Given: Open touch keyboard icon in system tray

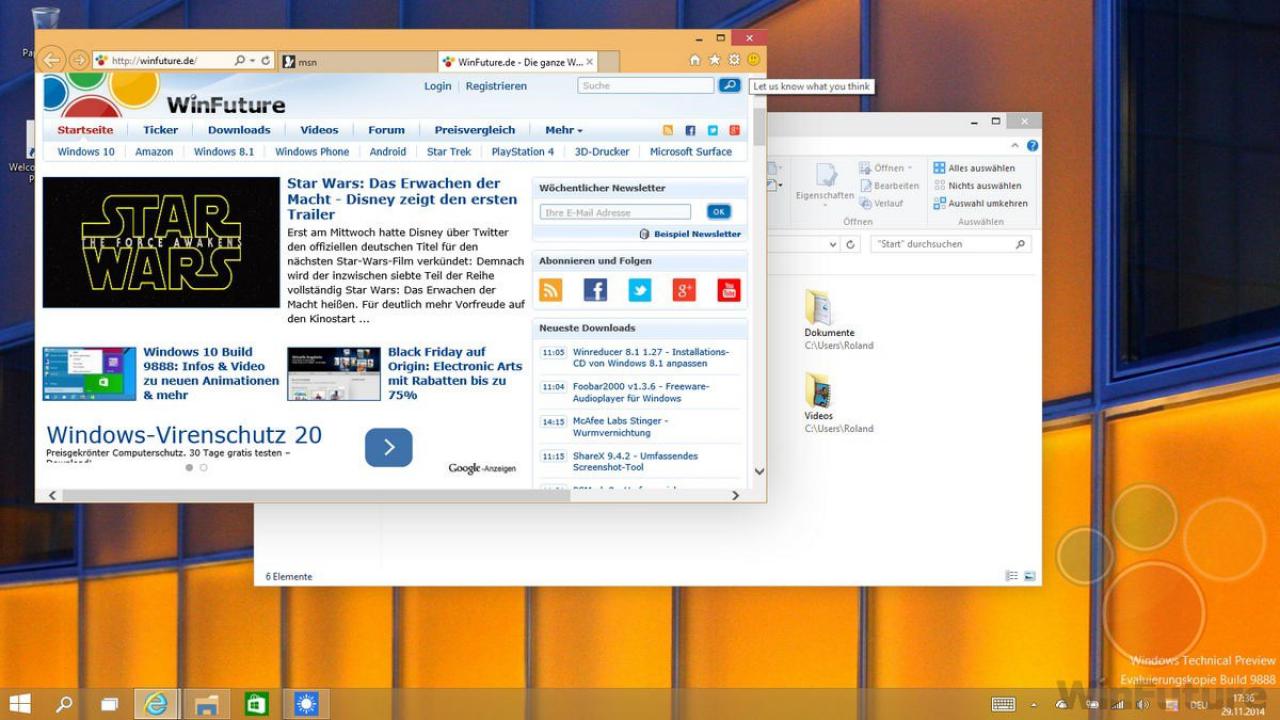Looking at the screenshot, I should (1003, 705).
